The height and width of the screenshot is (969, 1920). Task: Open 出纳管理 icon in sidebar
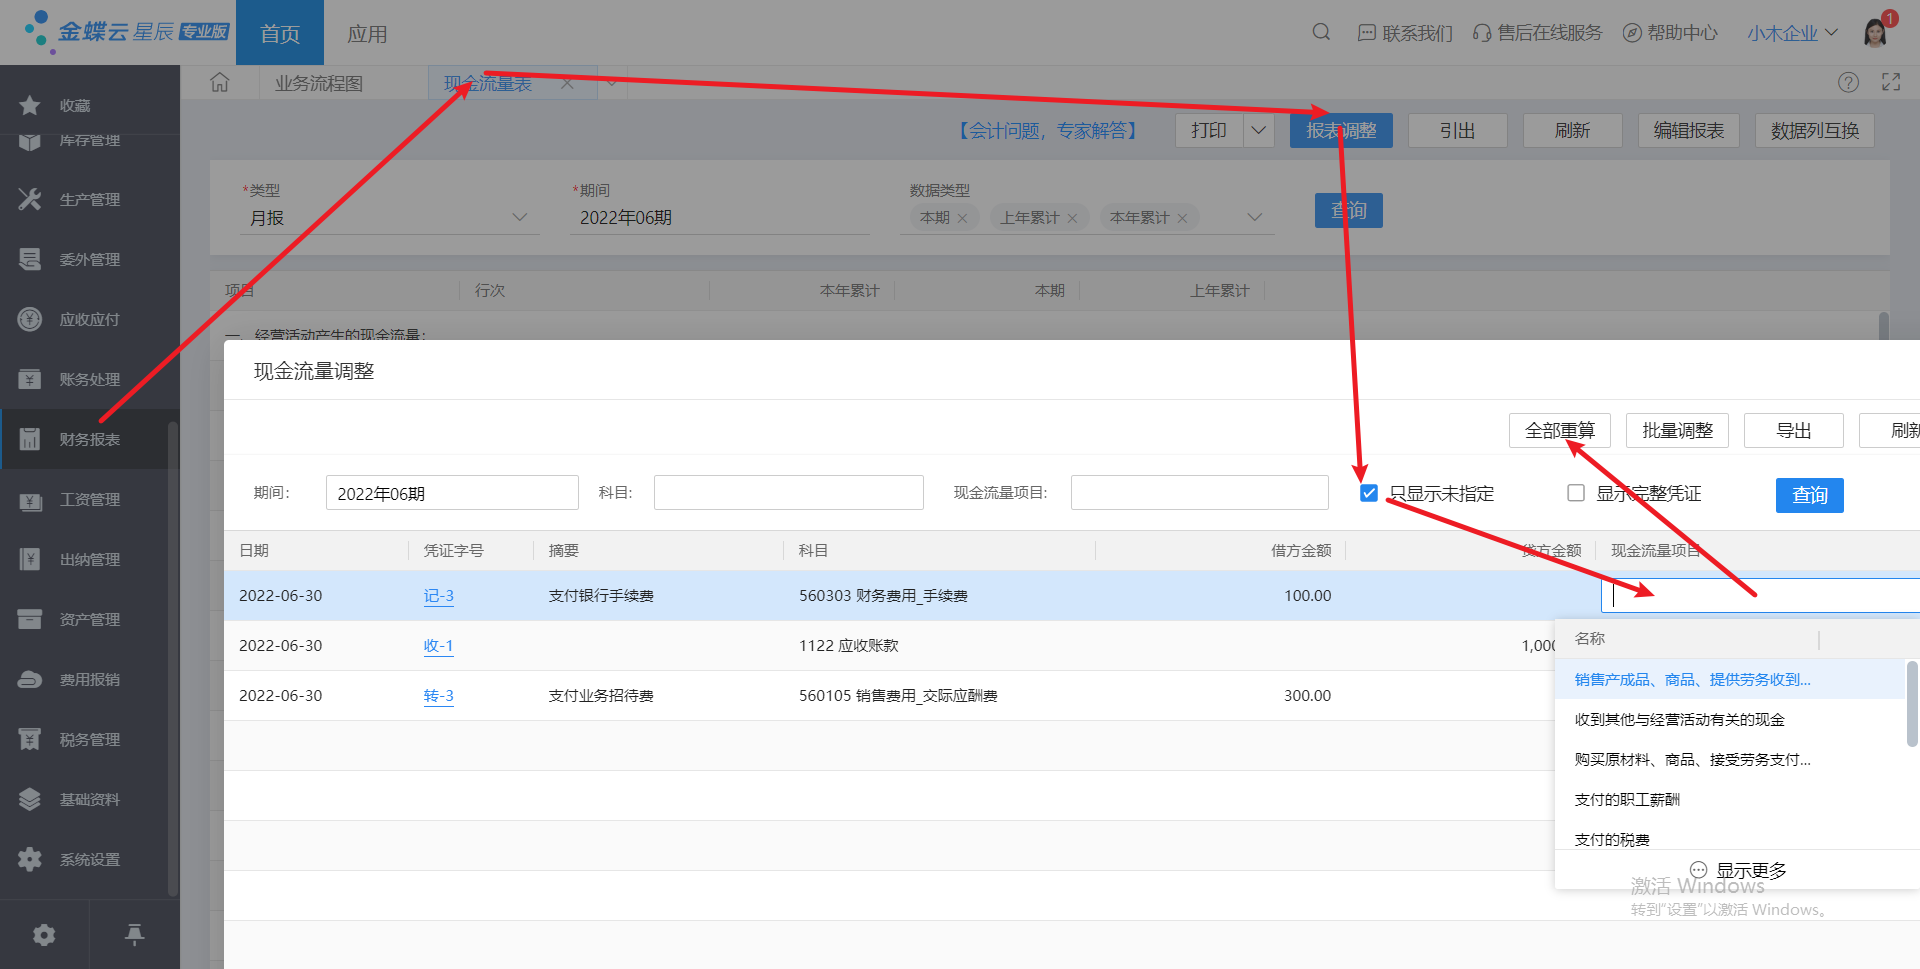30,559
